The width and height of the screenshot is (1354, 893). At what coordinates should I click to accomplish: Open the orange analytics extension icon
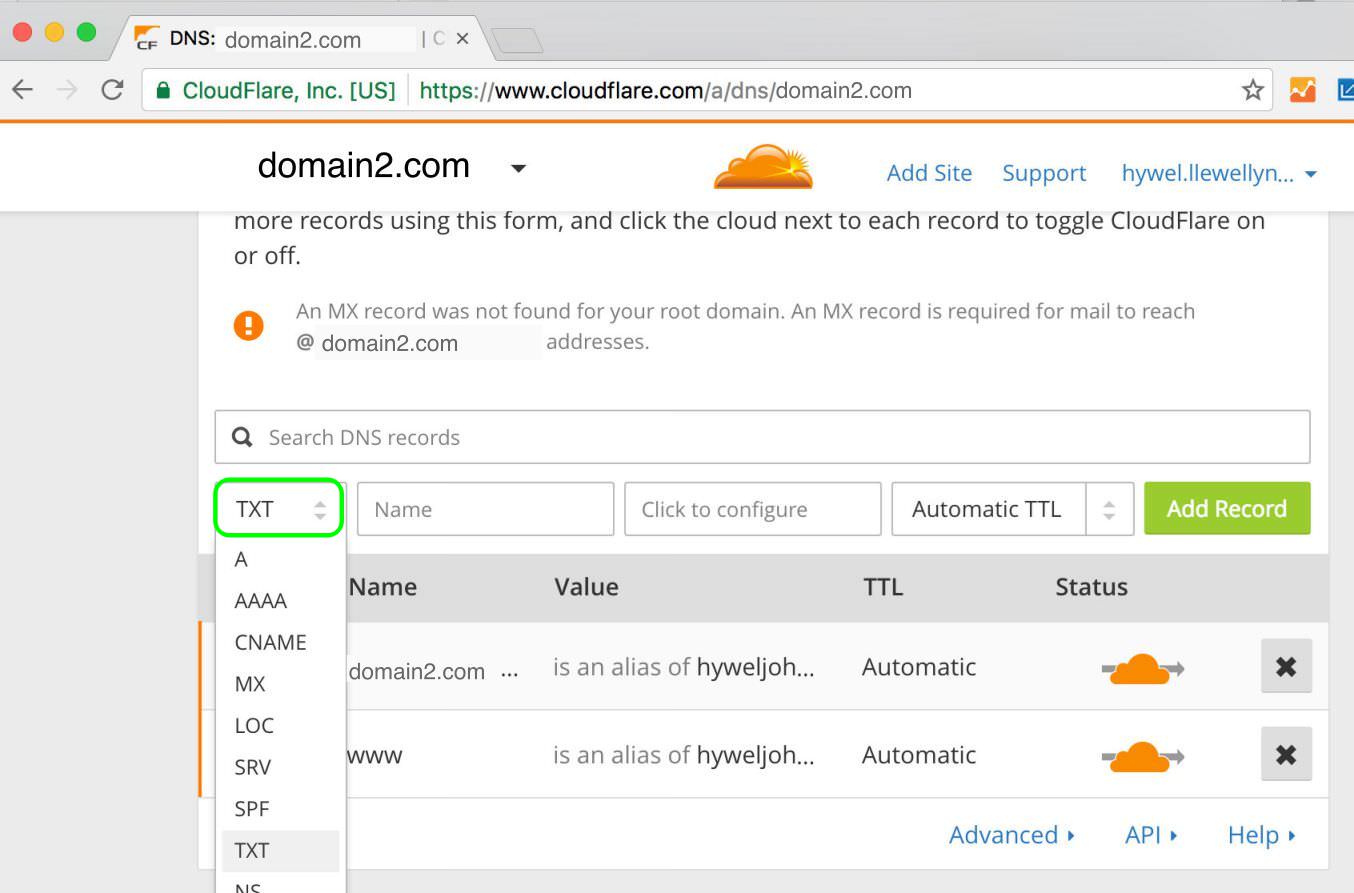(1302, 90)
